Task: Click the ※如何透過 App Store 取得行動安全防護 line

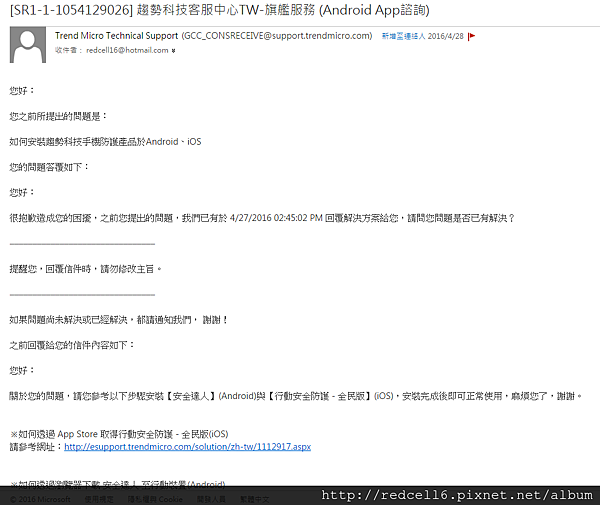Action: coord(119,434)
